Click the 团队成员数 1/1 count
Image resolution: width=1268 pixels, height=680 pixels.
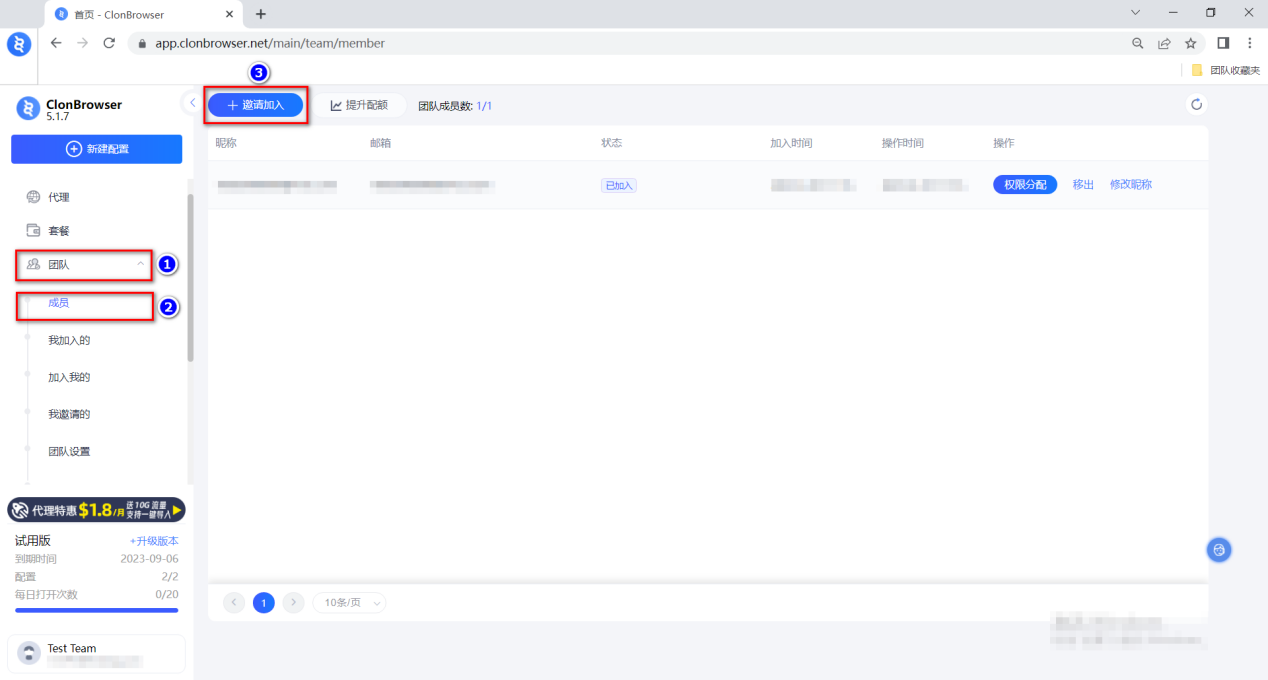pyautogui.click(x=455, y=105)
